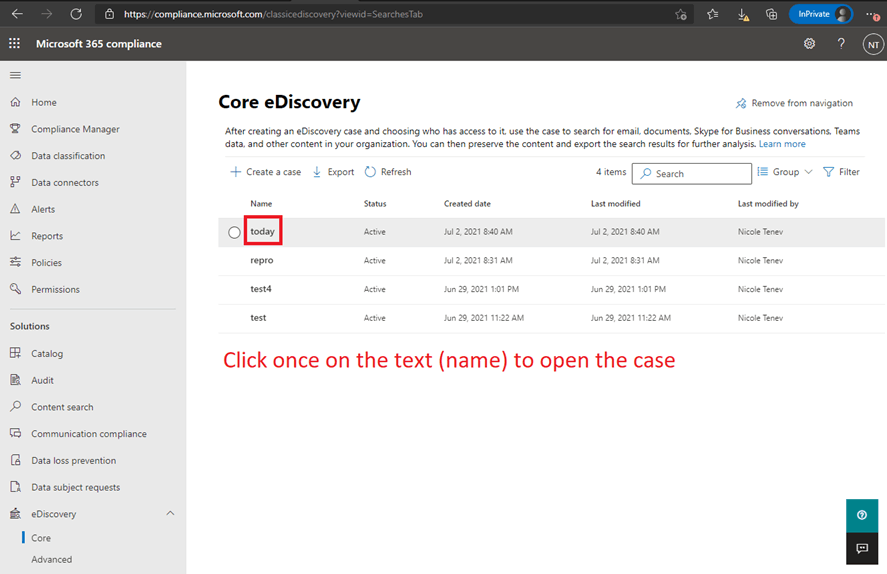The image size is (887, 574).
Task: Click the browser back arrow
Action: point(17,14)
